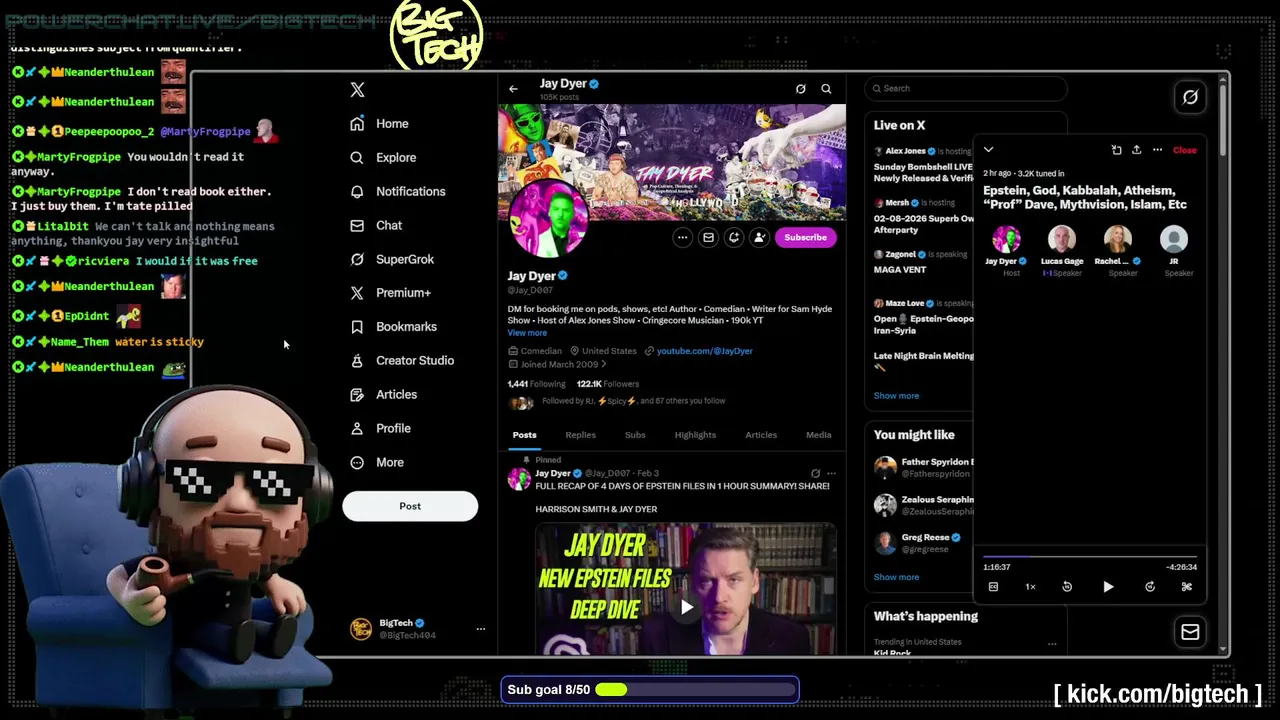View 122.1K Followers list
Image resolution: width=1280 pixels, height=720 pixels.
pyautogui.click(x=607, y=384)
